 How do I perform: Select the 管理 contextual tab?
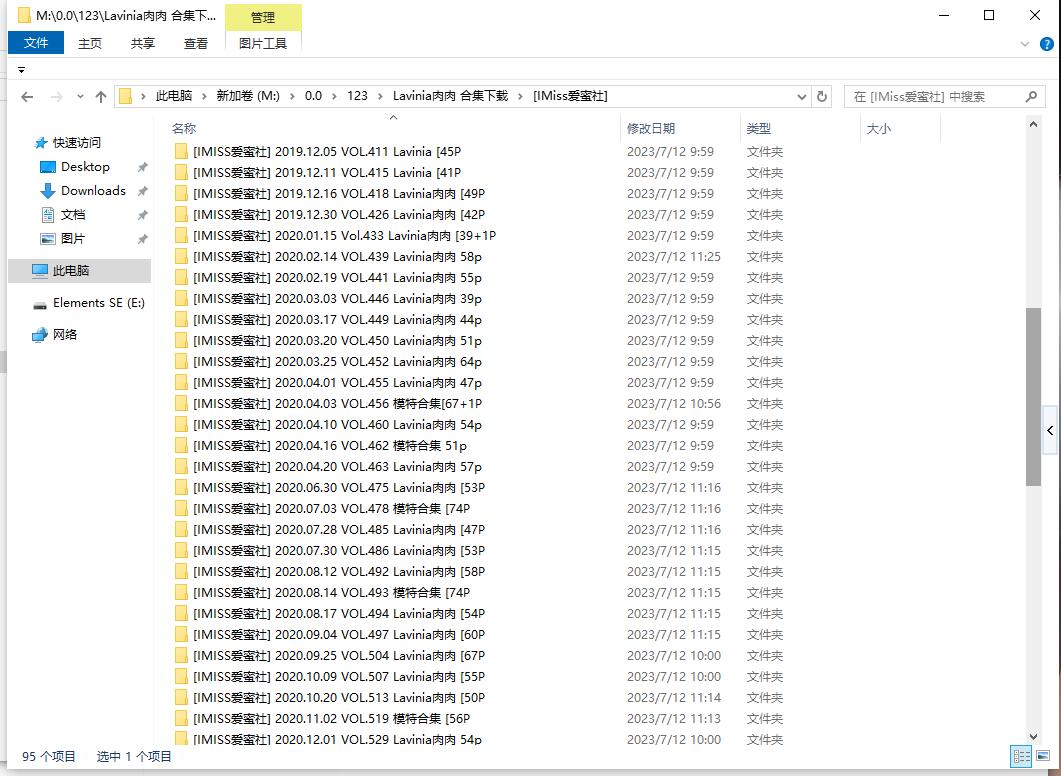[263, 18]
